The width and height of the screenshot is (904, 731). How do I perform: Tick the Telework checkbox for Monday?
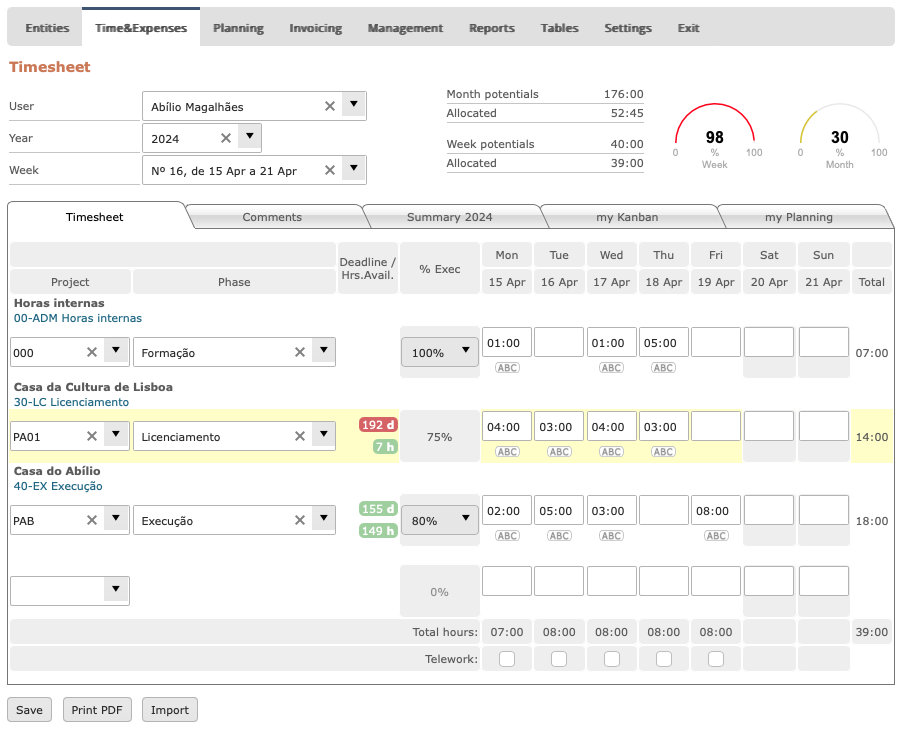pos(507,659)
